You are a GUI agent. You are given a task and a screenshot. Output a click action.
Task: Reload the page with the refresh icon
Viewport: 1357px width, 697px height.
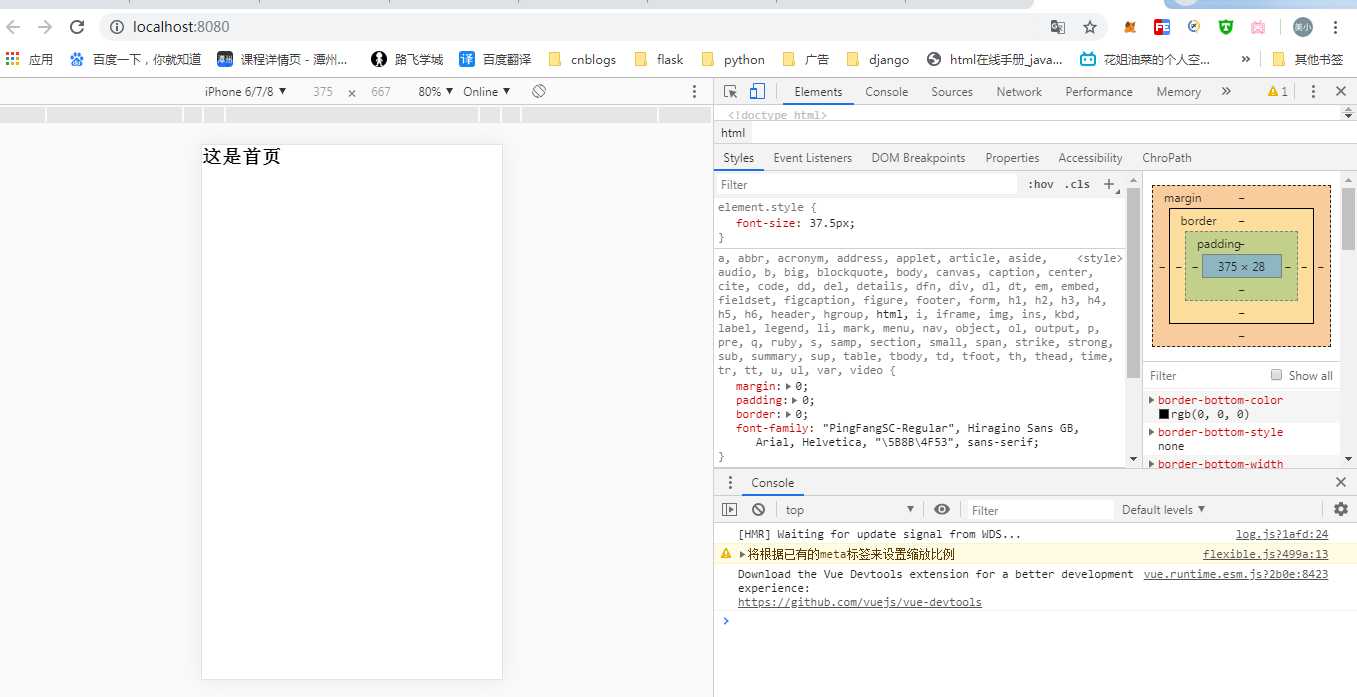click(77, 27)
